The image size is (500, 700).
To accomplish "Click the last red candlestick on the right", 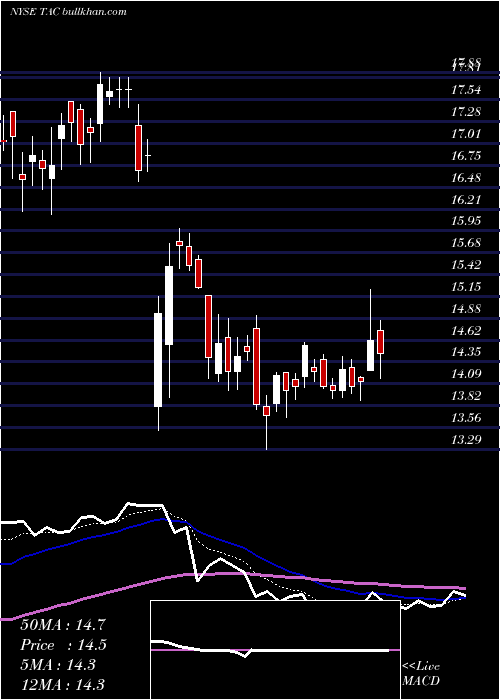I will 380,342.
